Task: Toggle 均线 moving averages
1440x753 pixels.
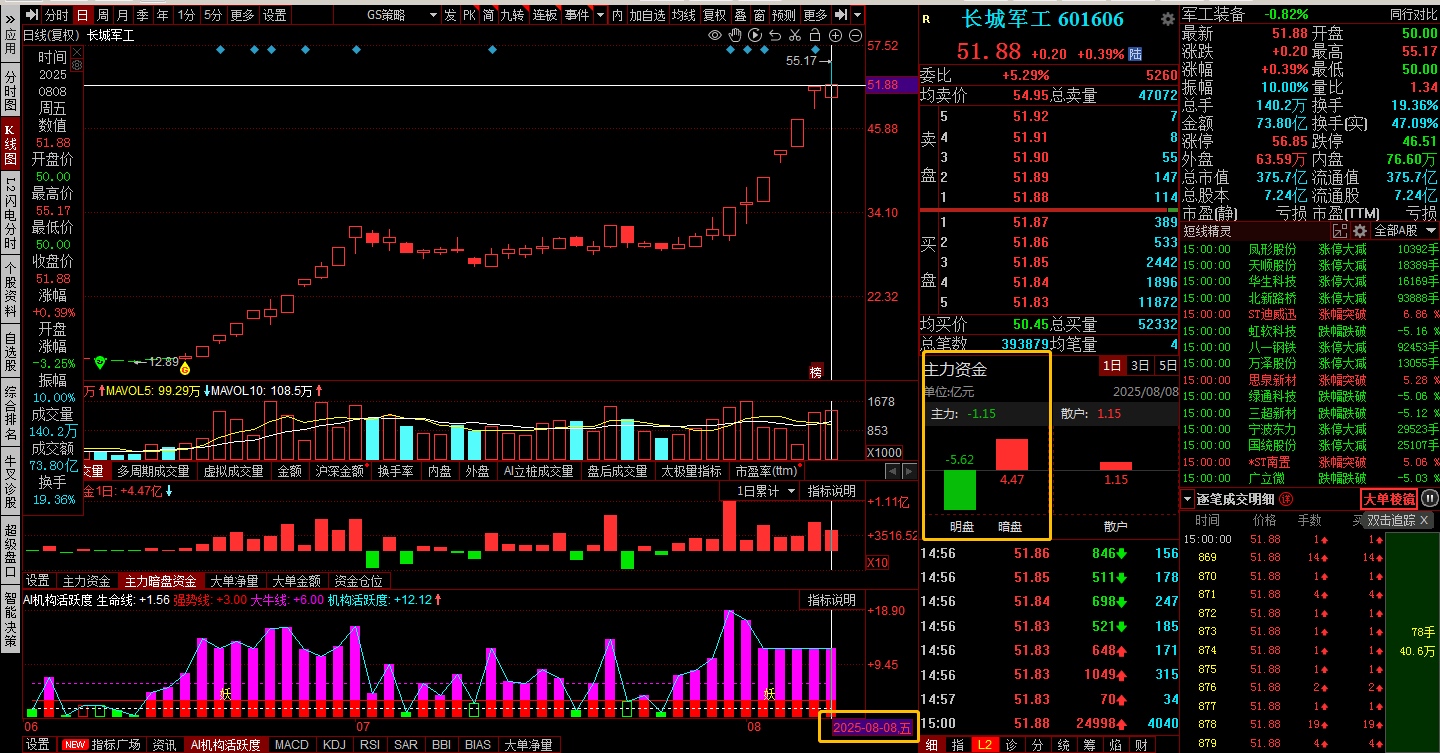Action: [683, 15]
